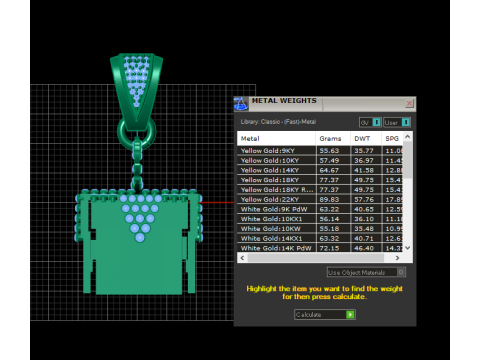Select the Yellow Gold:18KY R... row
The height and width of the screenshot is (360, 480).
tap(320, 190)
